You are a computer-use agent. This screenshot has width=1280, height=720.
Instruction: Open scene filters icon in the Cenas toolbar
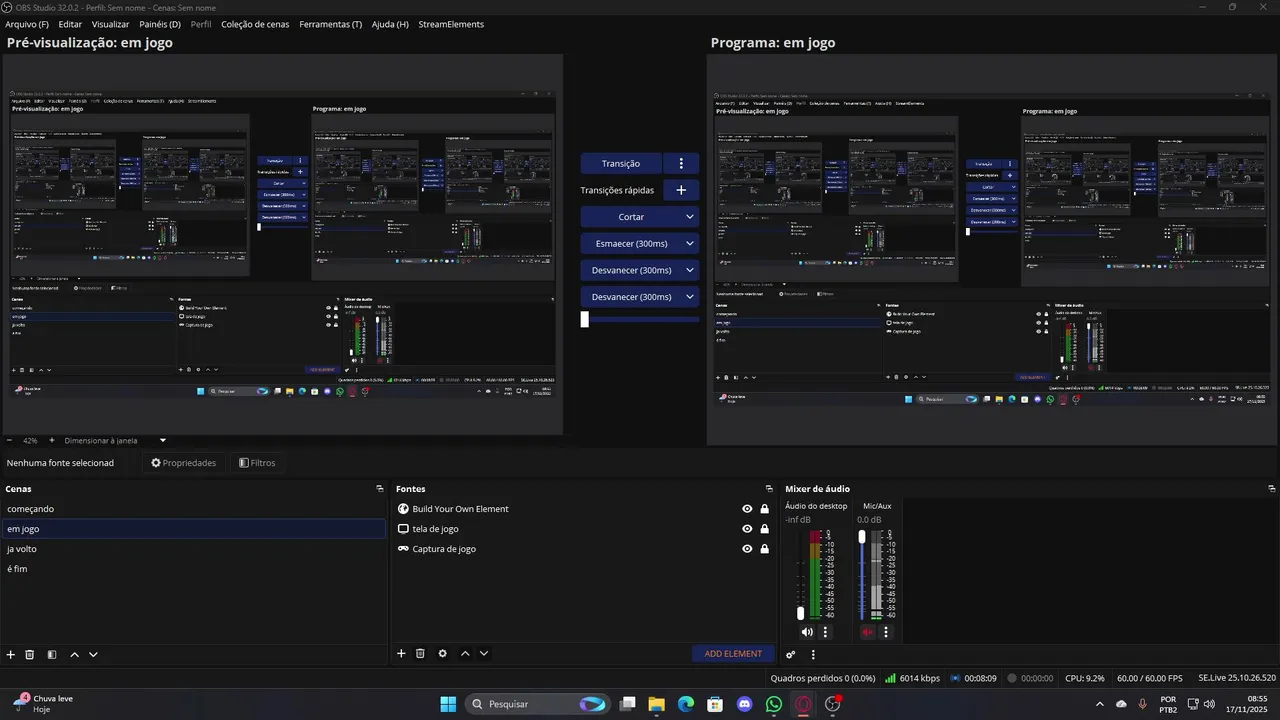coord(52,654)
